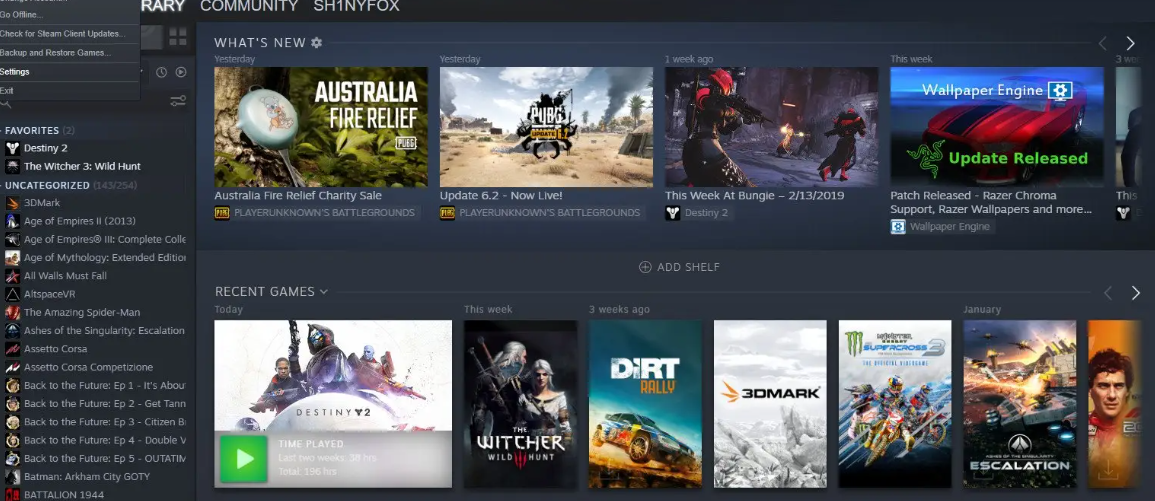The height and width of the screenshot is (501, 1155).
Task: Open the DiRT Rally game cover
Action: click(645, 404)
